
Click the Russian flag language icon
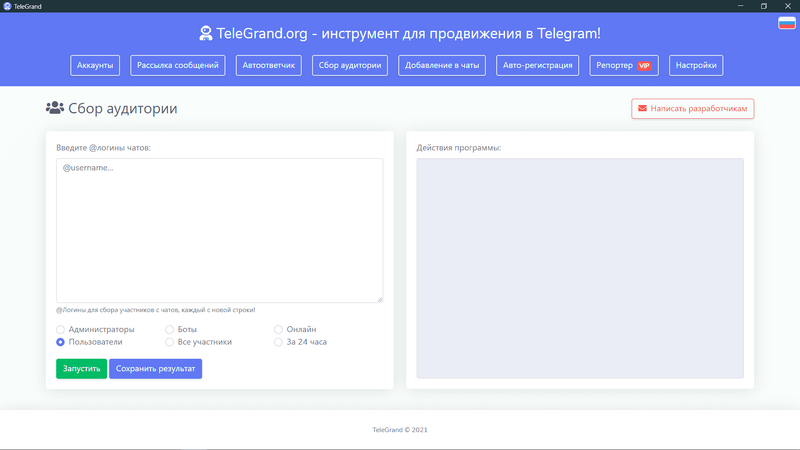787,23
